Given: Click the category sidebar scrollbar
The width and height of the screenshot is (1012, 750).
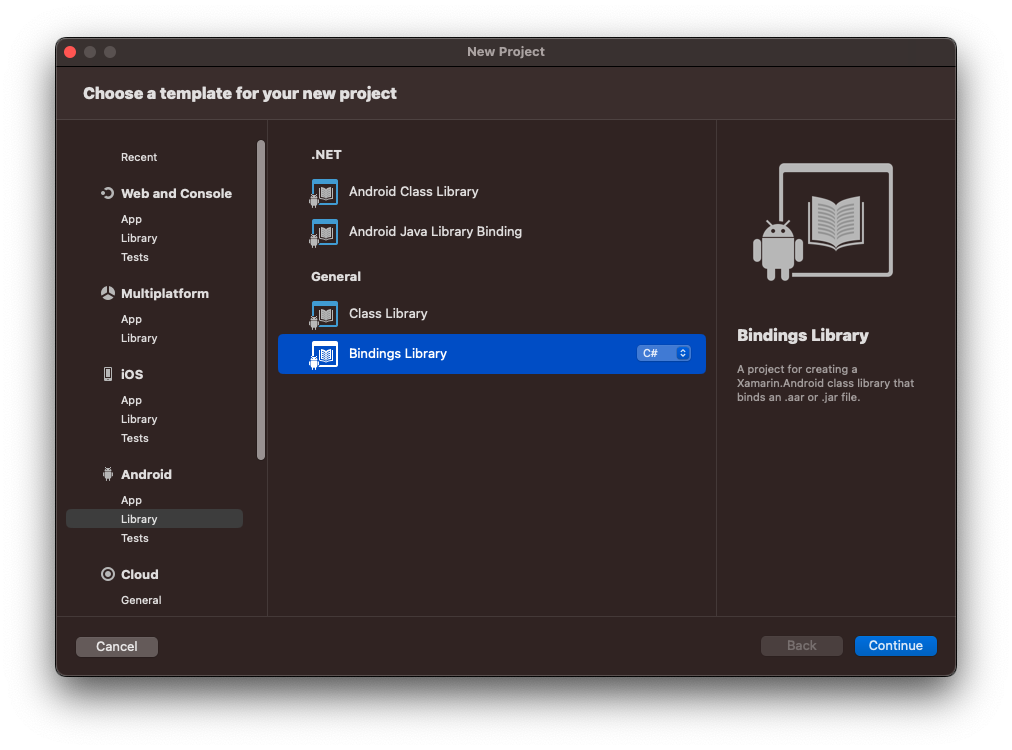Looking at the screenshot, I should pyautogui.click(x=261, y=300).
